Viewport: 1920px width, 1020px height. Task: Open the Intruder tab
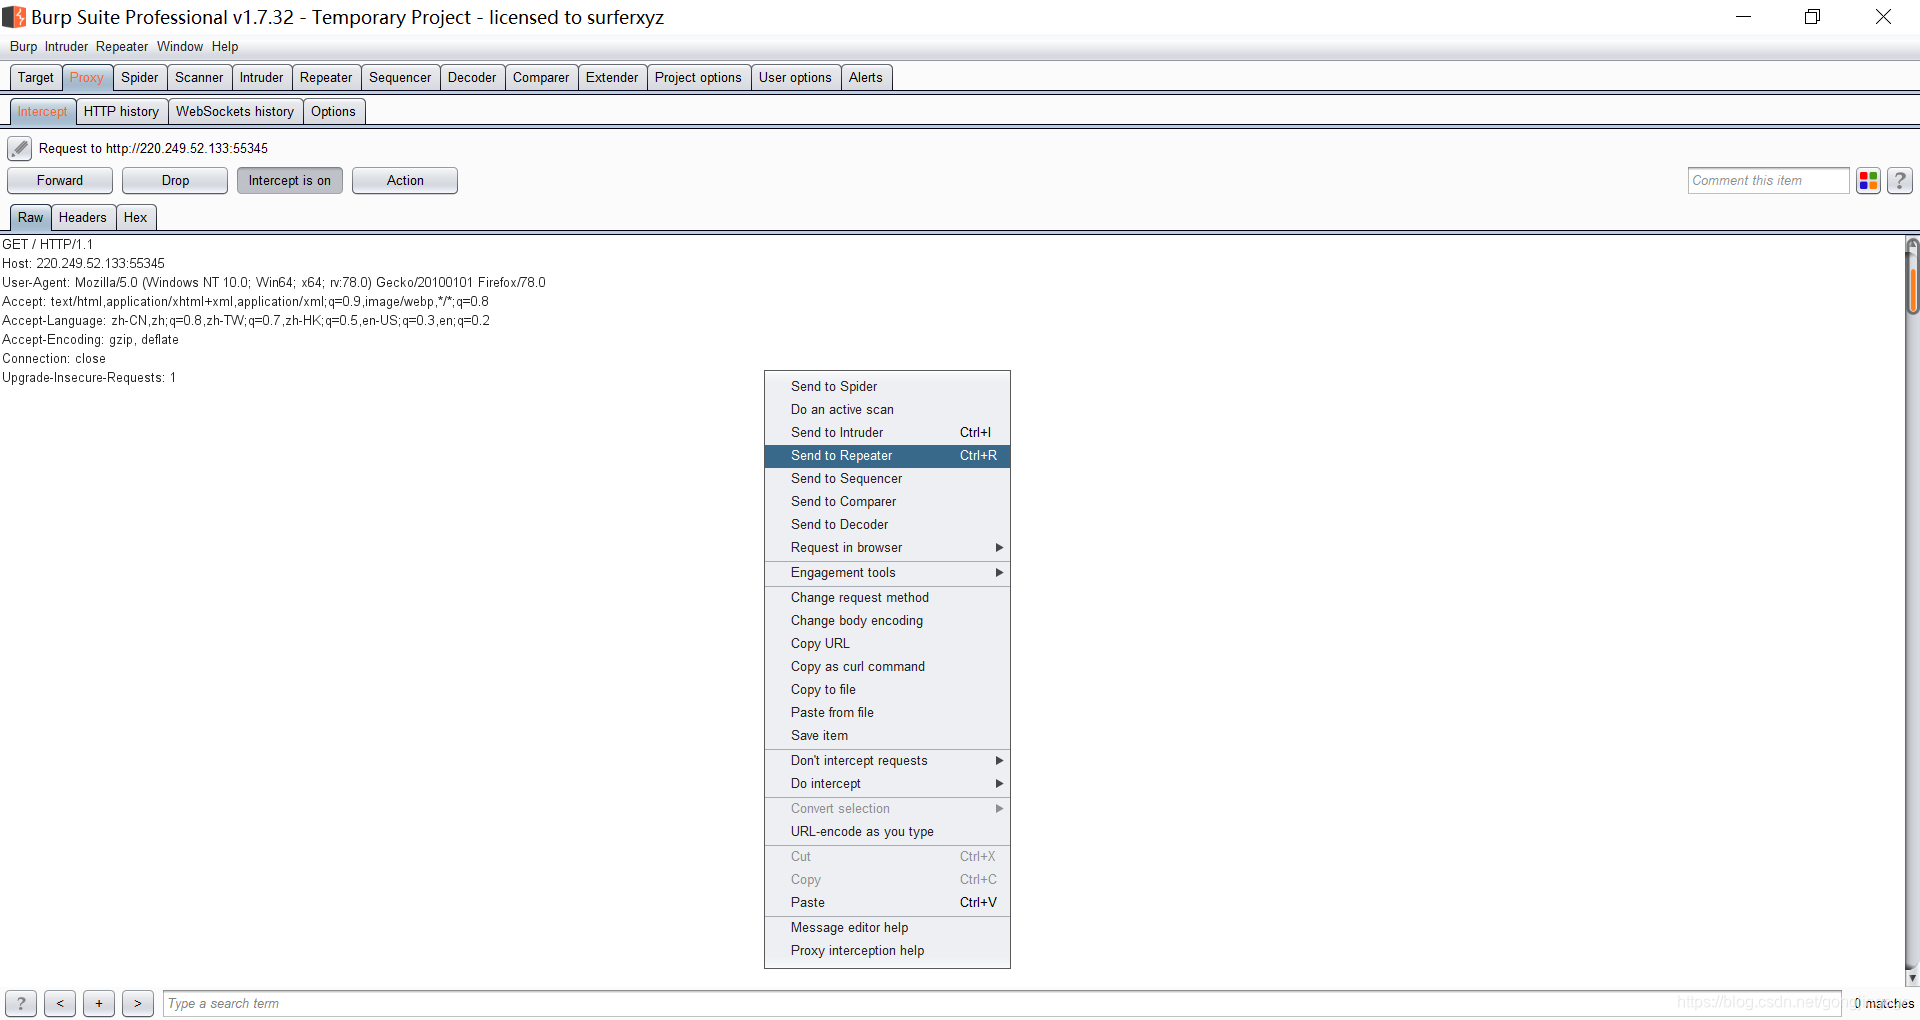click(x=262, y=78)
